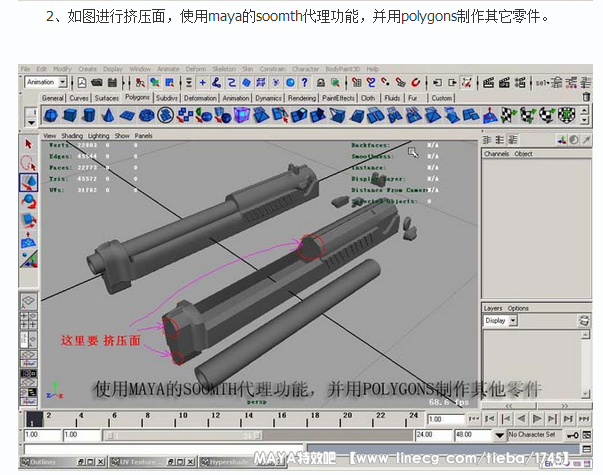Select the polygon sphere shelf icon
The image size is (603, 475).
(x=51, y=115)
